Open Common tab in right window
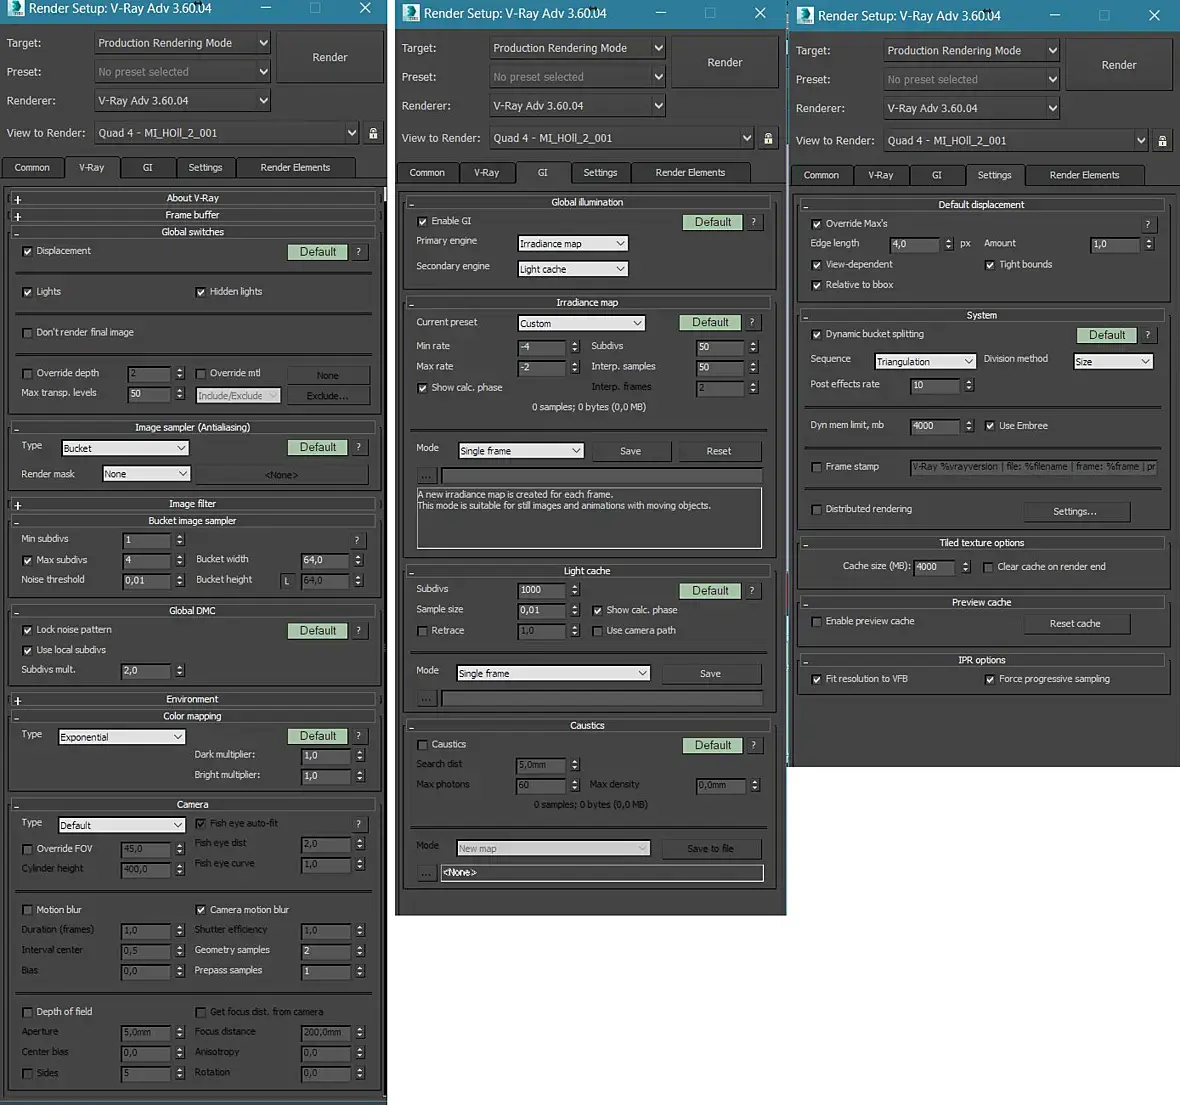1180x1105 pixels. [x=820, y=175]
